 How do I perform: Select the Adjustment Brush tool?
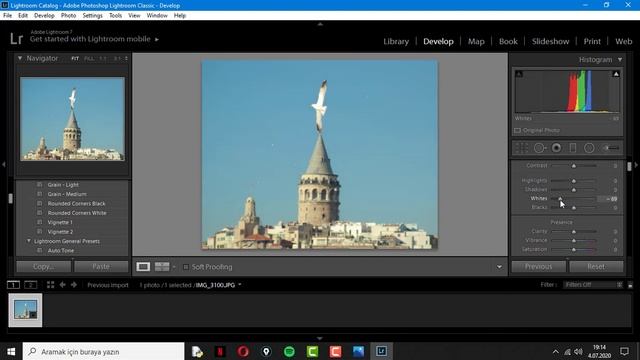pos(611,148)
